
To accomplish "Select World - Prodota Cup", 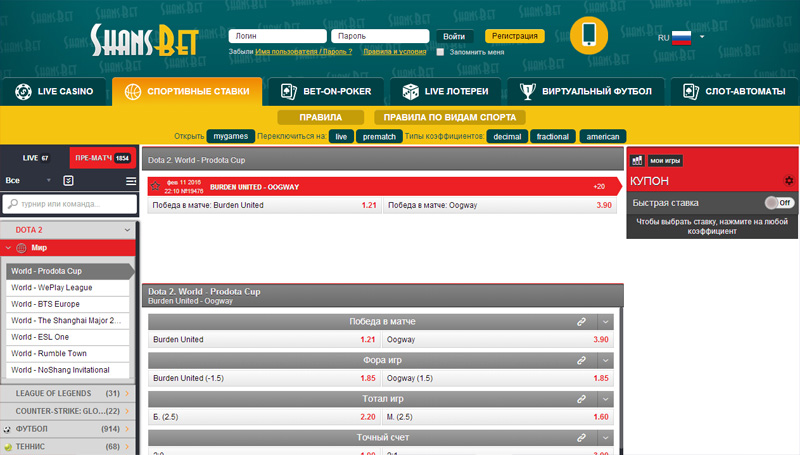I will click(68, 271).
